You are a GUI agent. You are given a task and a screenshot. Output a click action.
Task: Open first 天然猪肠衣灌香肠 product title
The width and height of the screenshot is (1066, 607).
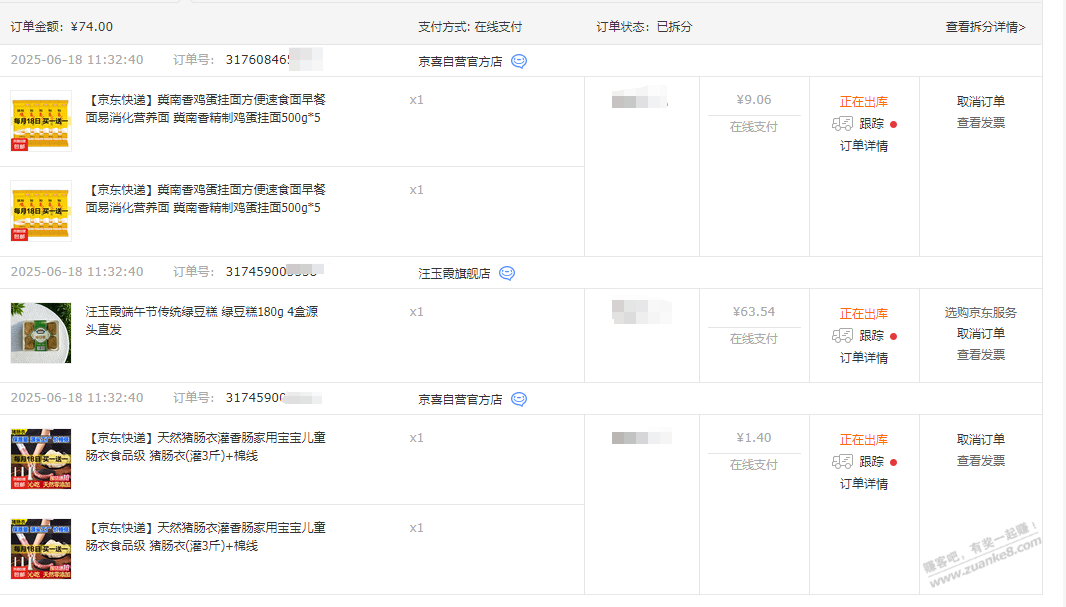point(205,447)
